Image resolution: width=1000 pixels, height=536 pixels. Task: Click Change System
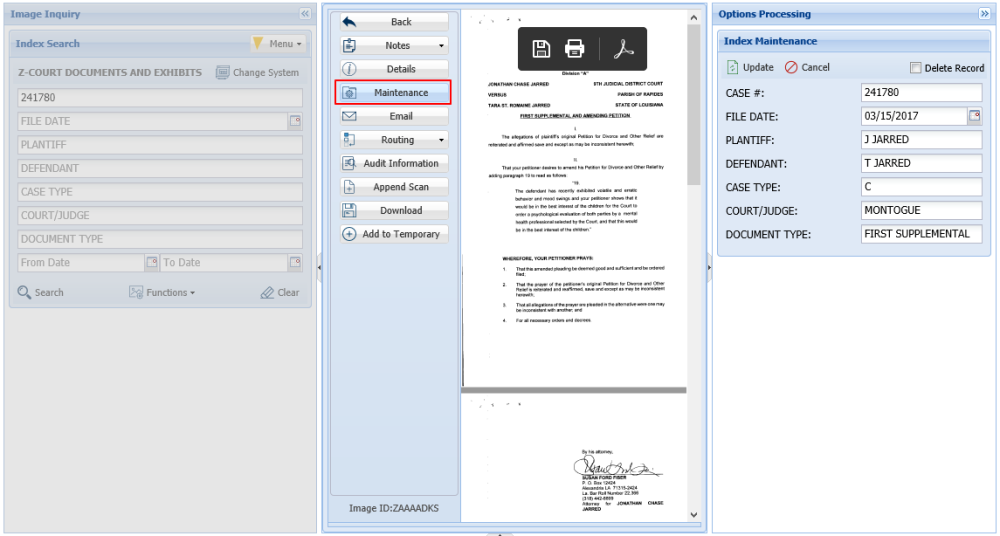(257, 72)
